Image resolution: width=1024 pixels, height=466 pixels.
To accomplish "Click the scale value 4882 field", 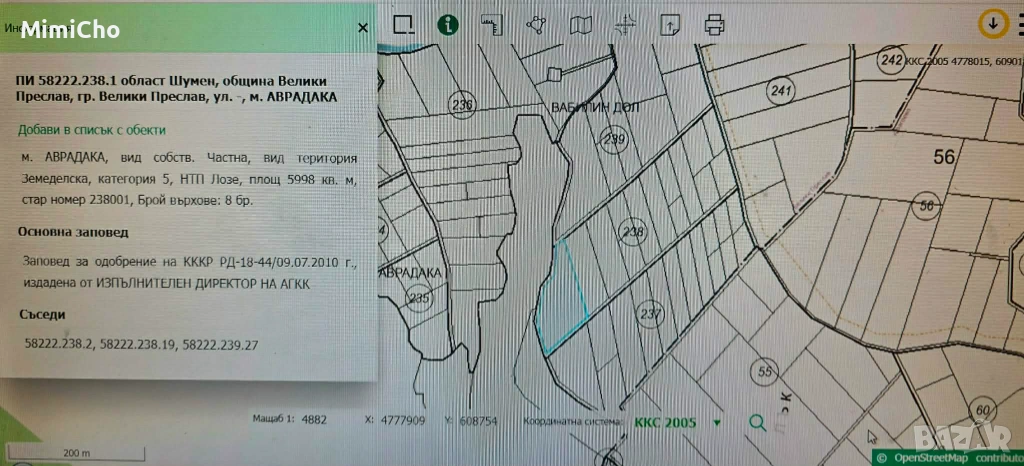I will [314, 422].
